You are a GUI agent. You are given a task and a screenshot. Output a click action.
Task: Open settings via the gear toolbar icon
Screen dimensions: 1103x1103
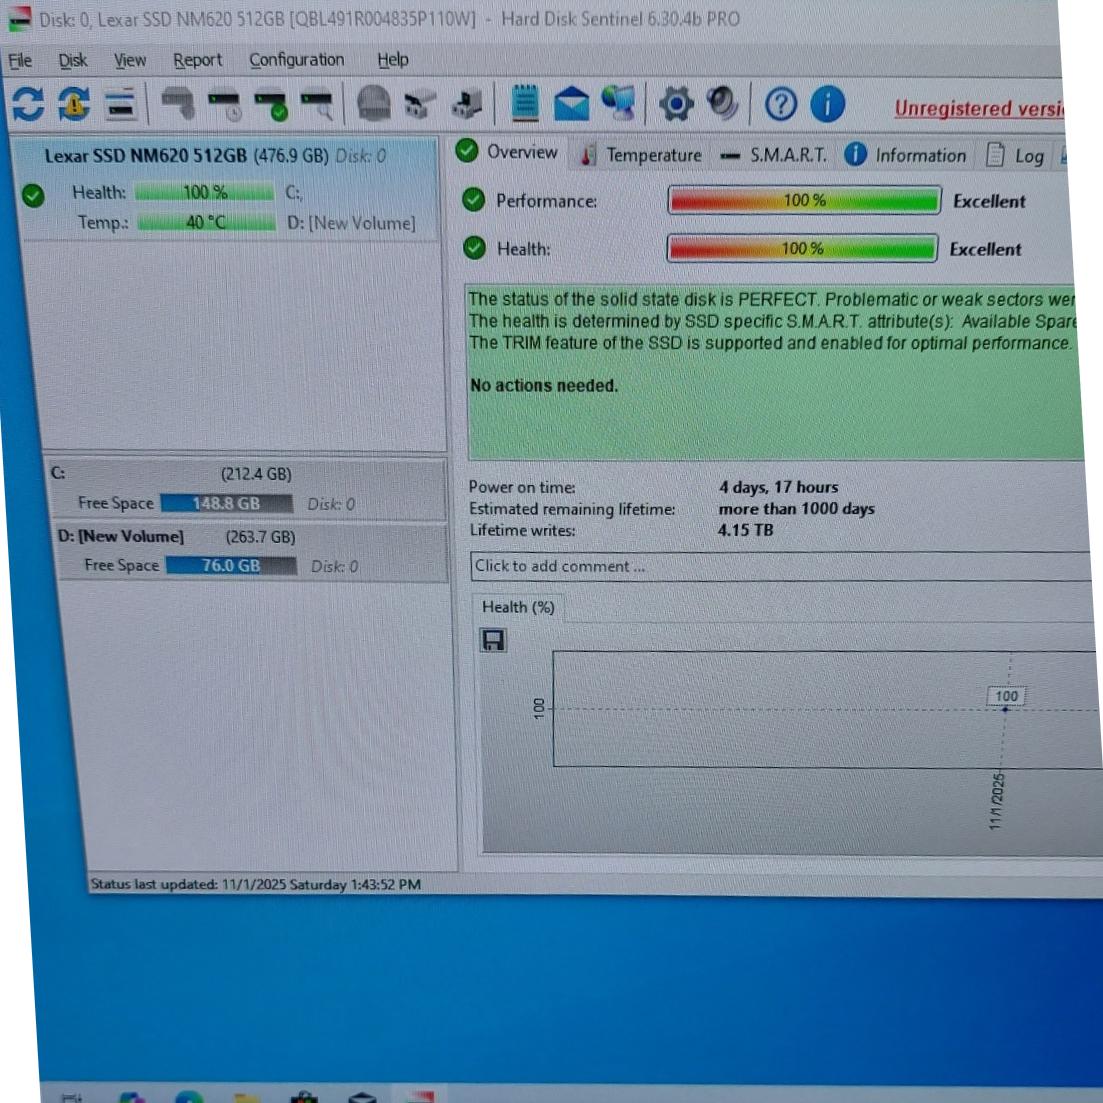click(x=676, y=104)
